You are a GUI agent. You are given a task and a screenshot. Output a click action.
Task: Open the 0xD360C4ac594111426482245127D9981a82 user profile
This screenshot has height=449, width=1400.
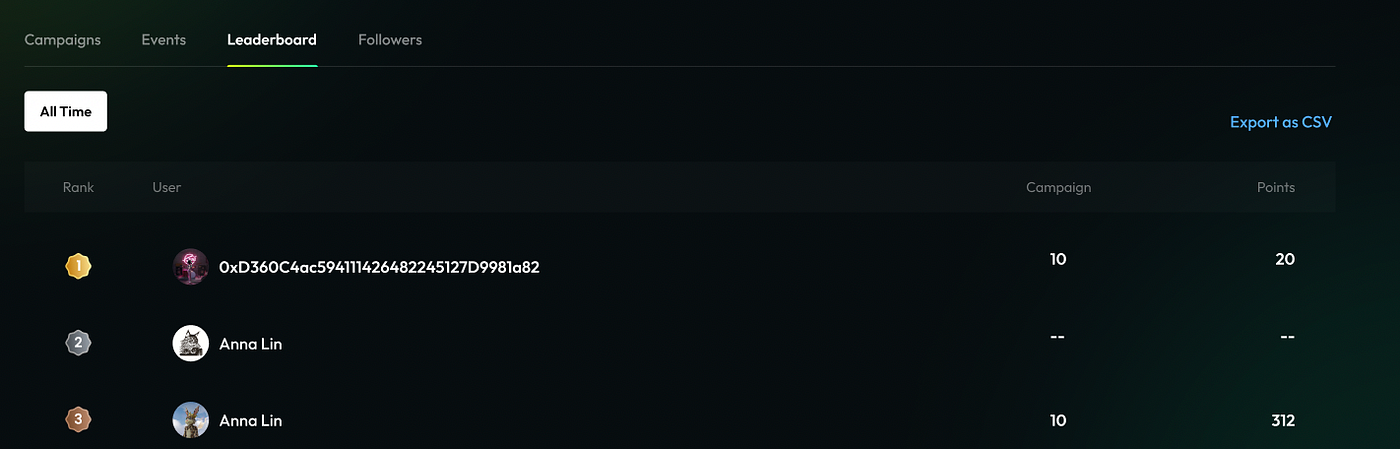point(379,267)
